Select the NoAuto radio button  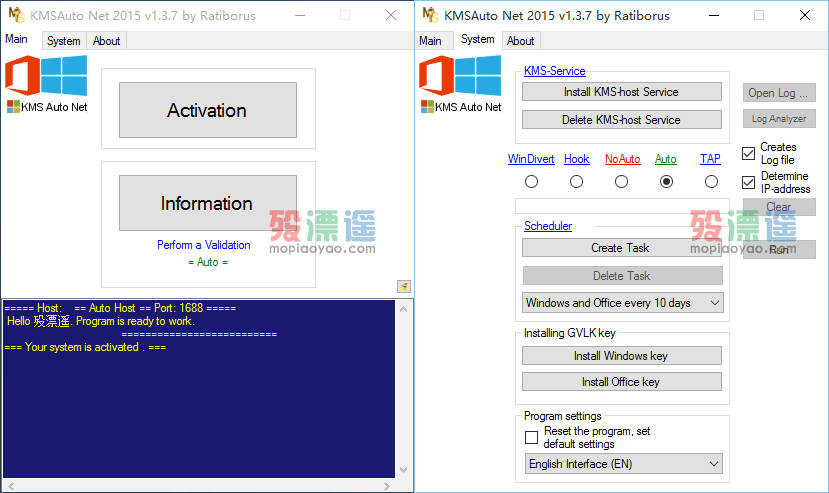(621, 181)
